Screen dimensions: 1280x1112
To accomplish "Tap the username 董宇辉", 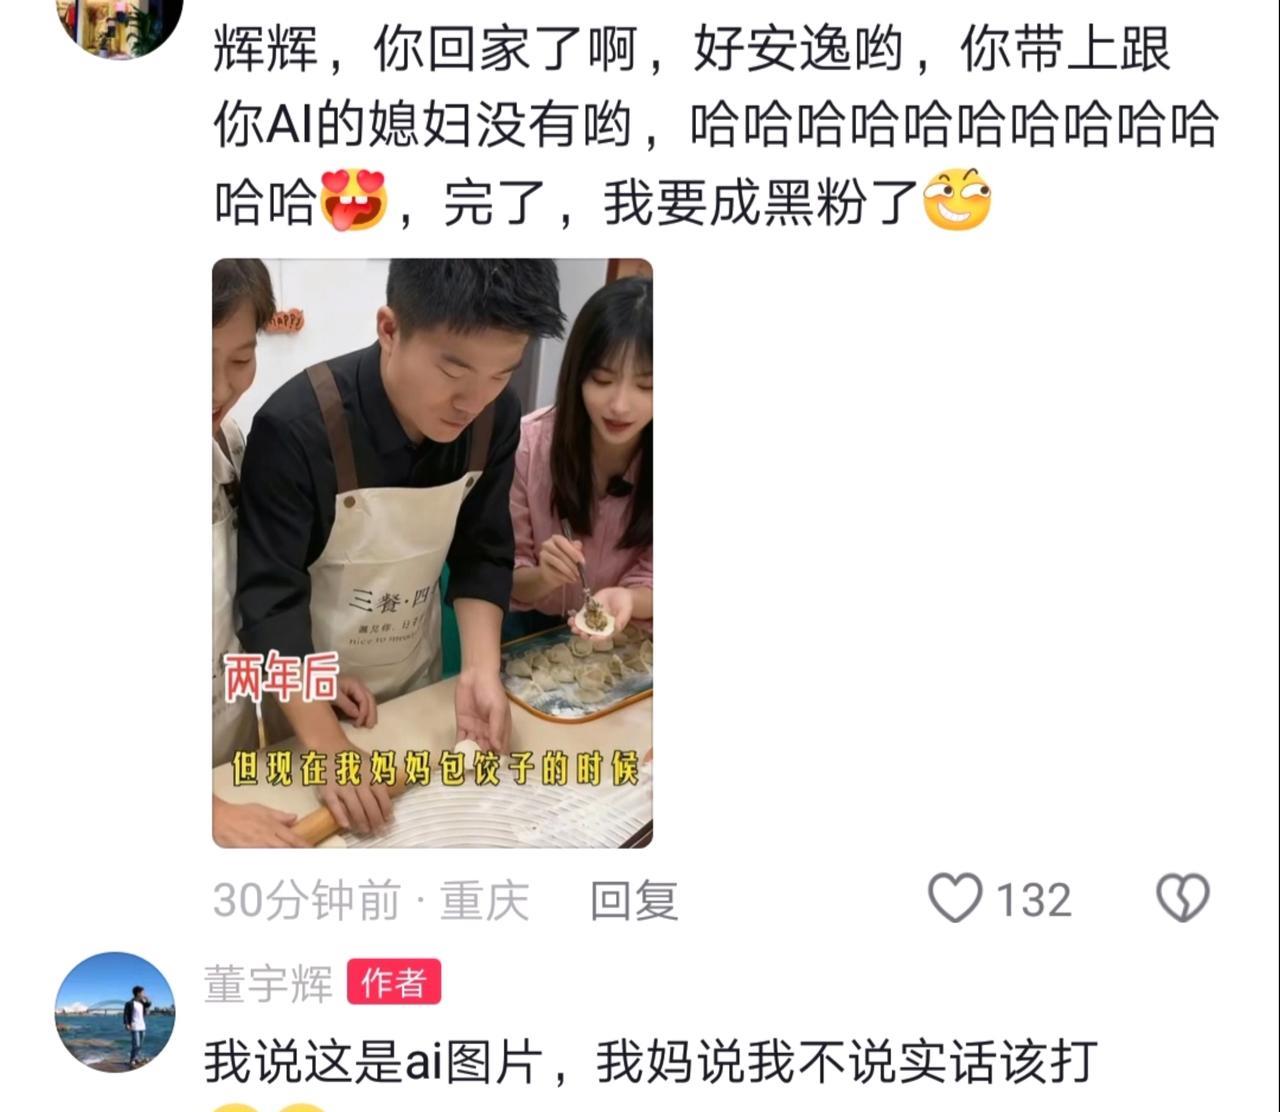I will 268,984.
